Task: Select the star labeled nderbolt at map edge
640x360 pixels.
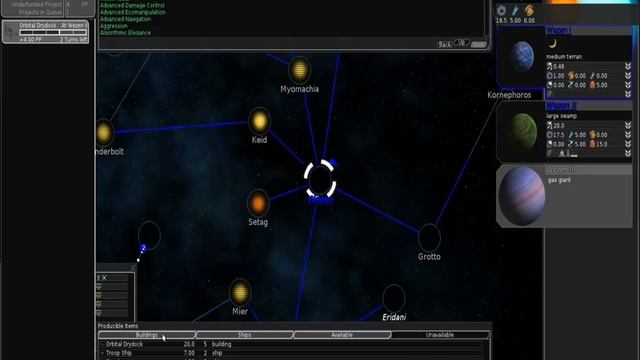Action: (104, 132)
